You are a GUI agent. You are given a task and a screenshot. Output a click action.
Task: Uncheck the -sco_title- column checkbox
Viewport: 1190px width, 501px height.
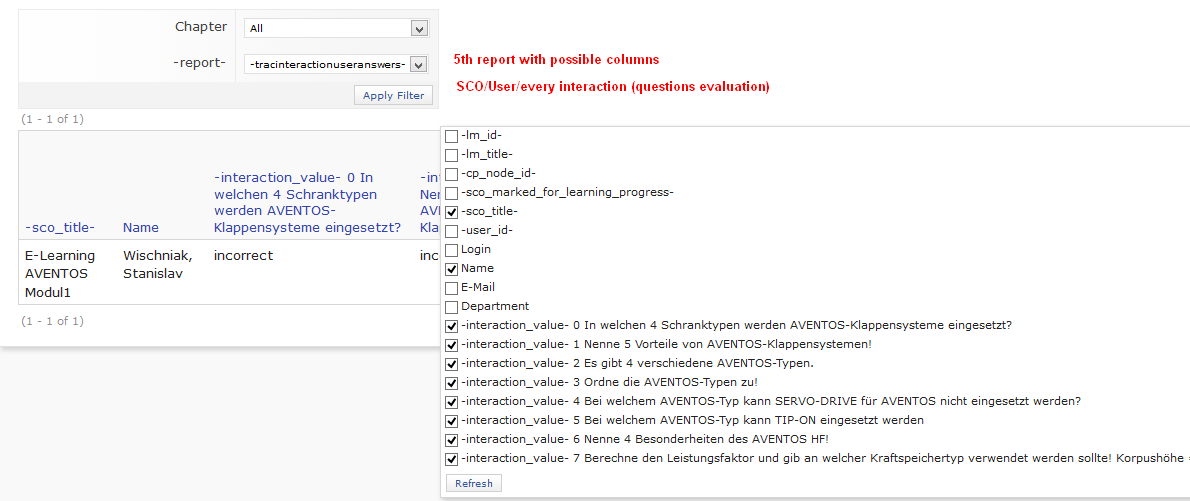(452, 212)
